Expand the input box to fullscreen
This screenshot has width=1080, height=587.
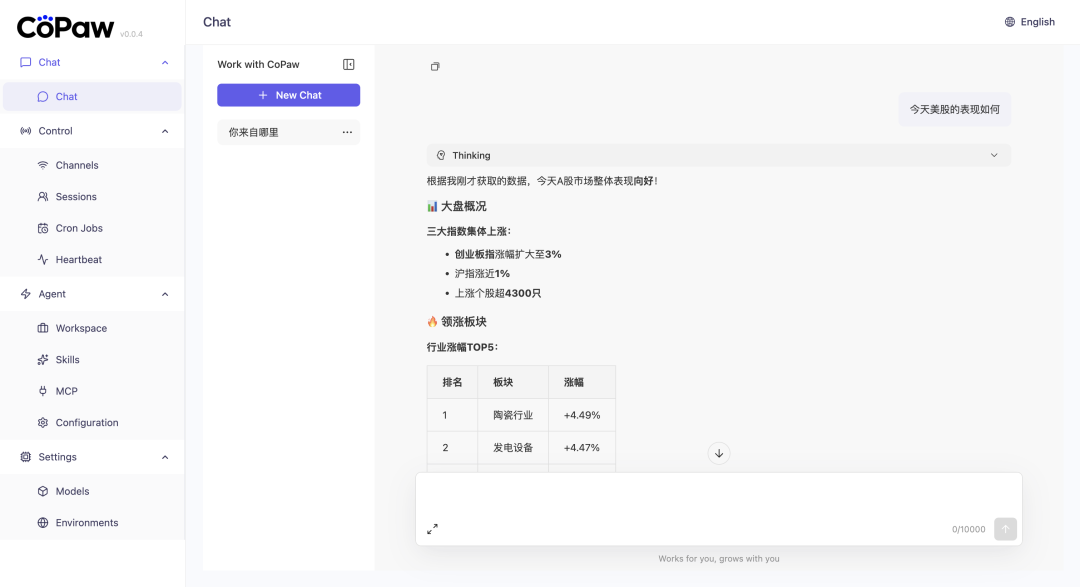click(432, 529)
